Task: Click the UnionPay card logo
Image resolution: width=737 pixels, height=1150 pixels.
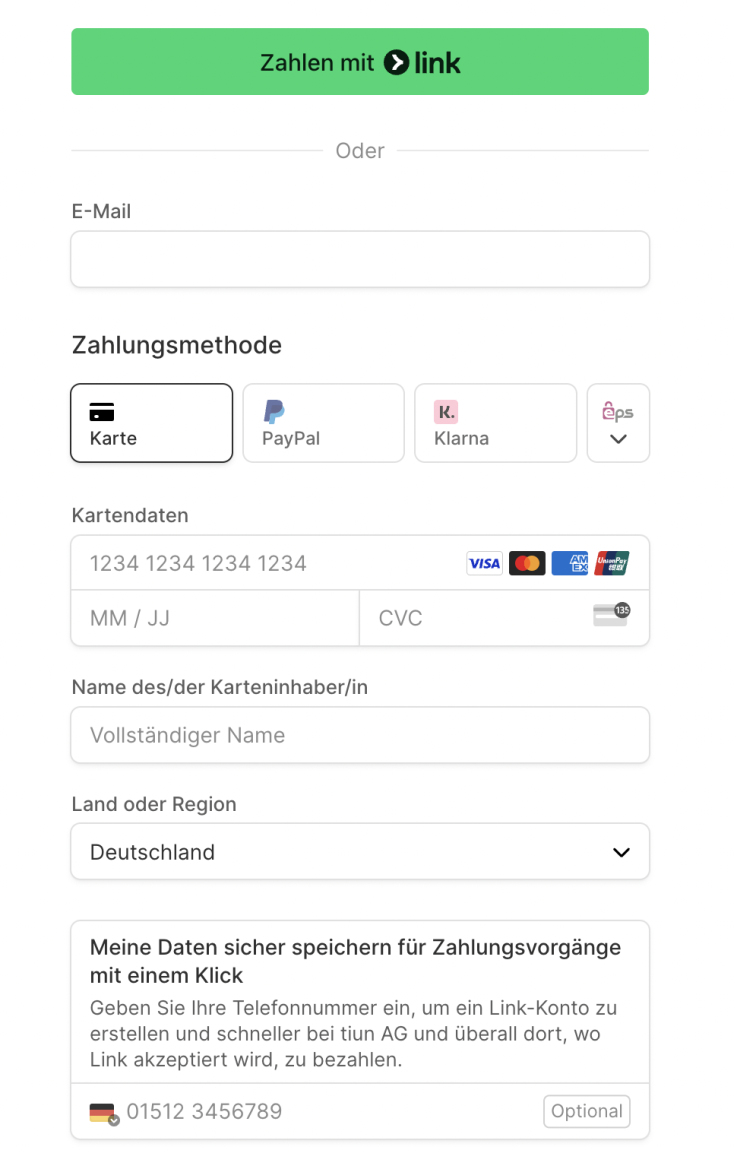Action: [x=612, y=563]
